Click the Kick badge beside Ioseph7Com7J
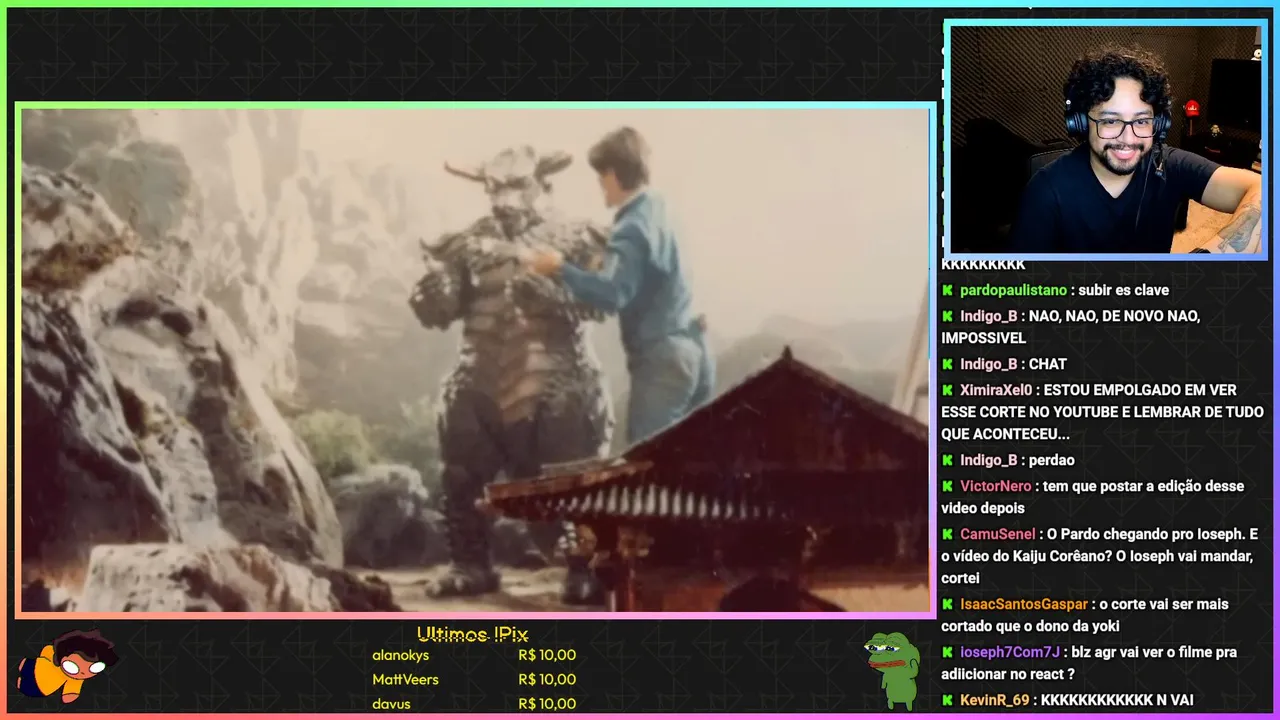1280x720 pixels. pos(947,653)
